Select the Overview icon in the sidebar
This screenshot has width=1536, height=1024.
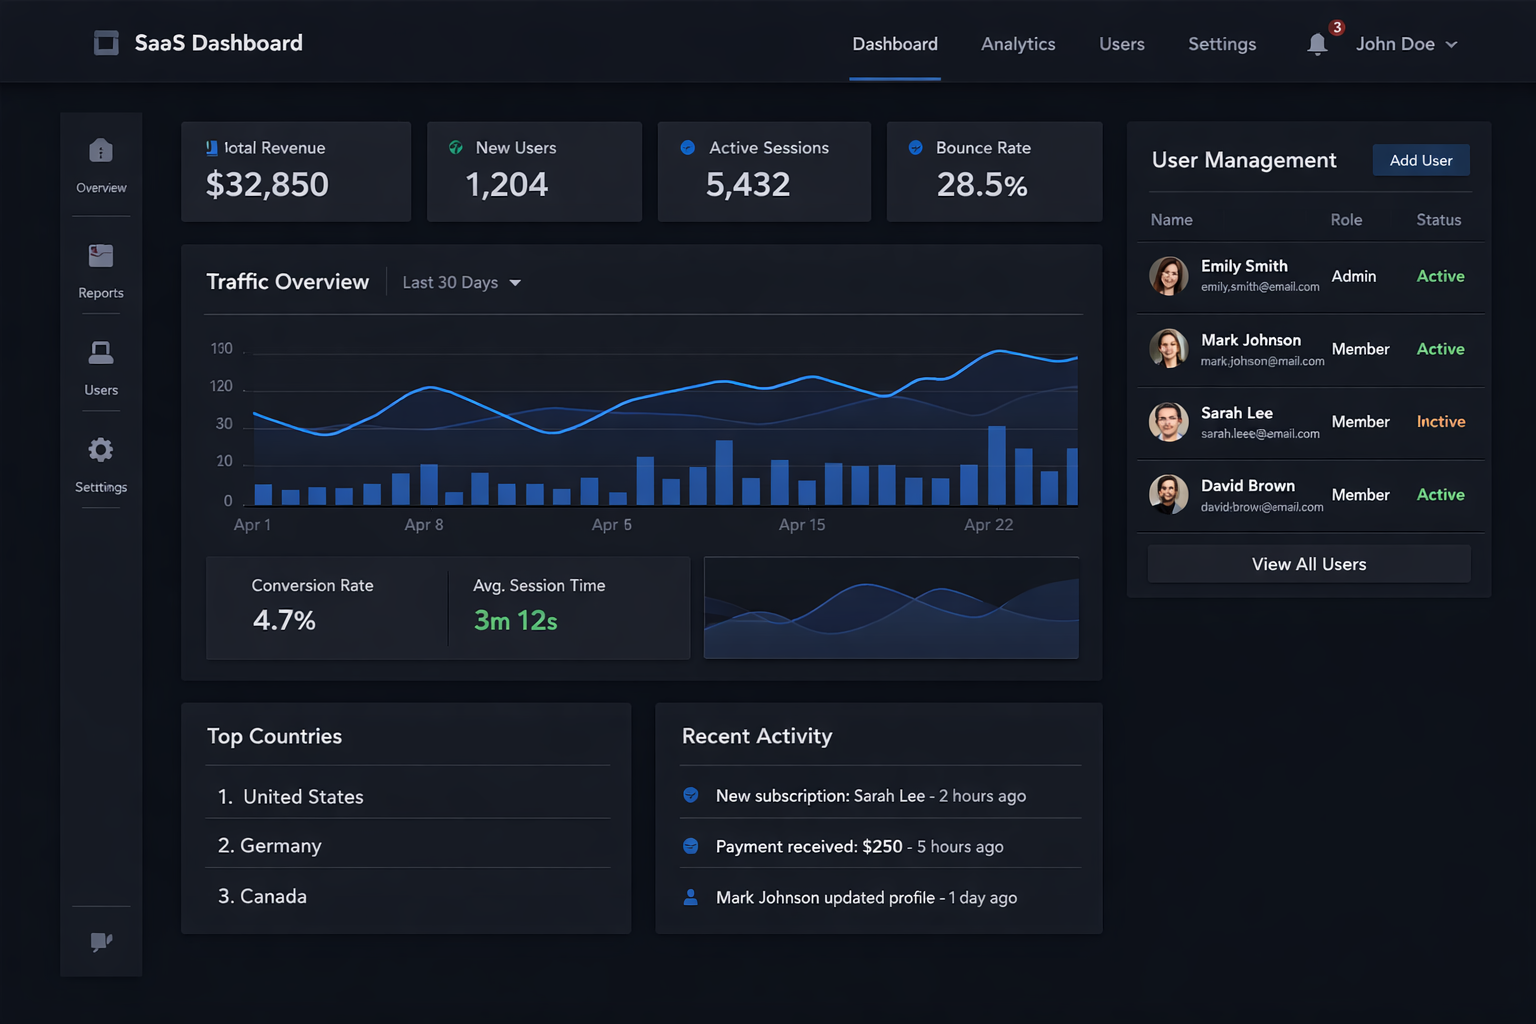point(100,149)
